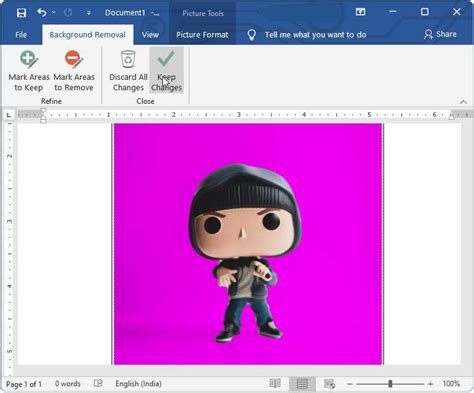Image resolution: width=474 pixels, height=393 pixels.
Task: Click the proofing check icon in status bar
Action: tap(98, 384)
